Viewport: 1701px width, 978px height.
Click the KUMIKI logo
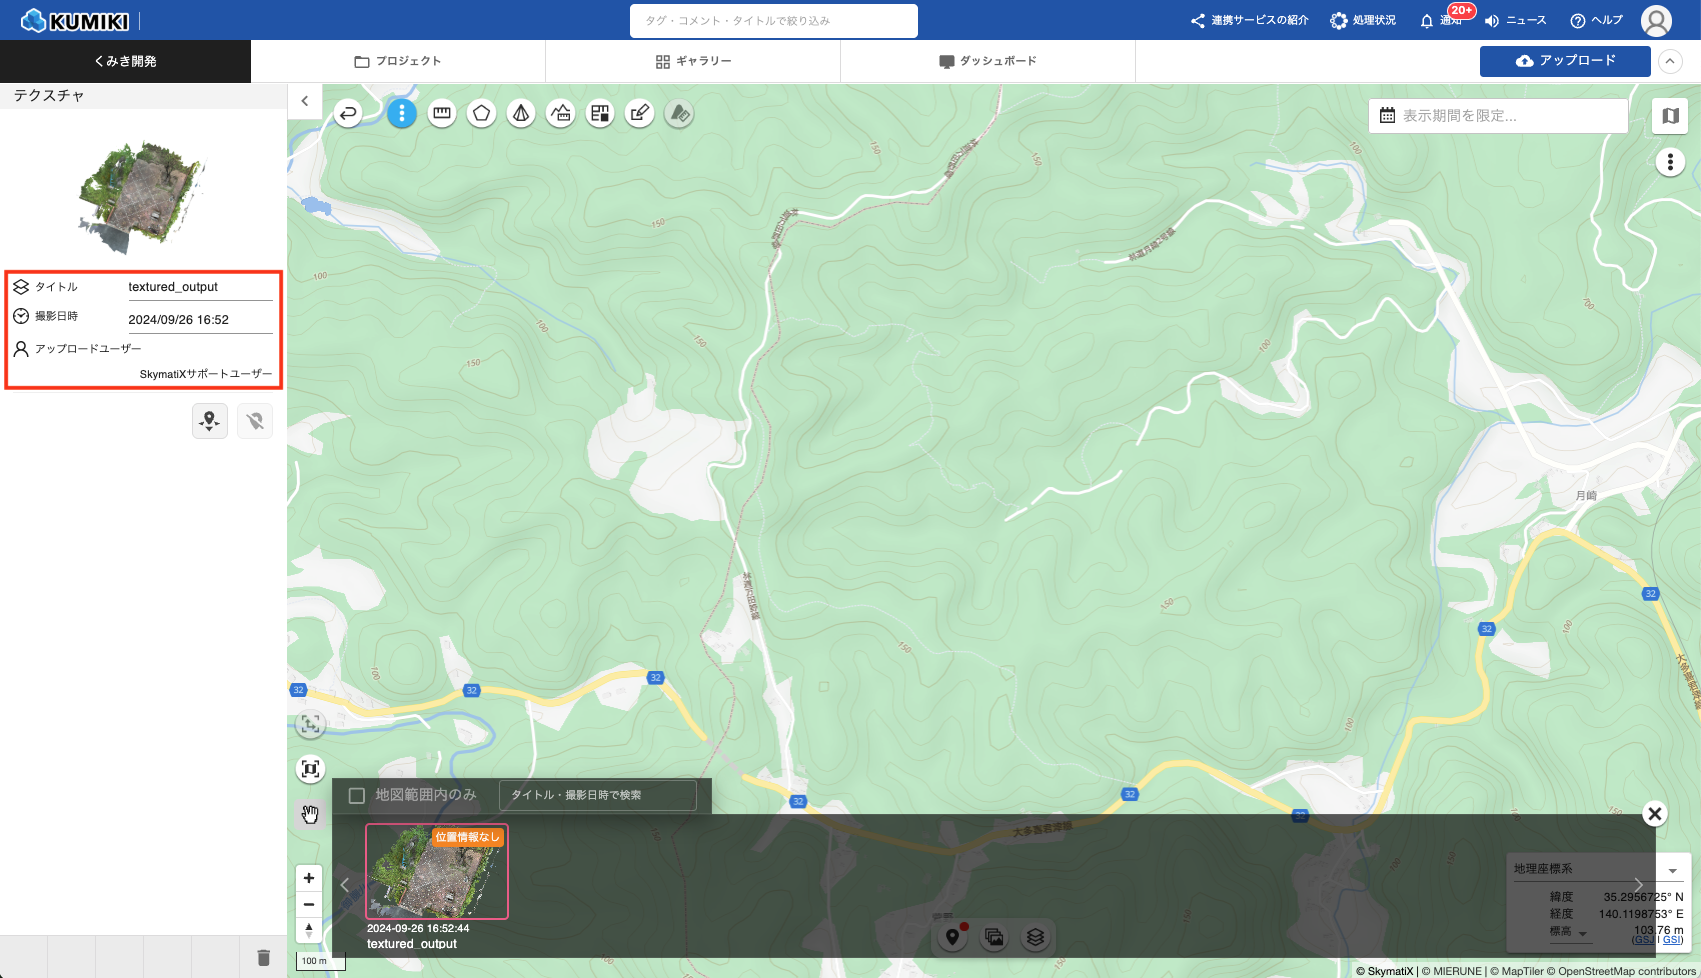[75, 20]
